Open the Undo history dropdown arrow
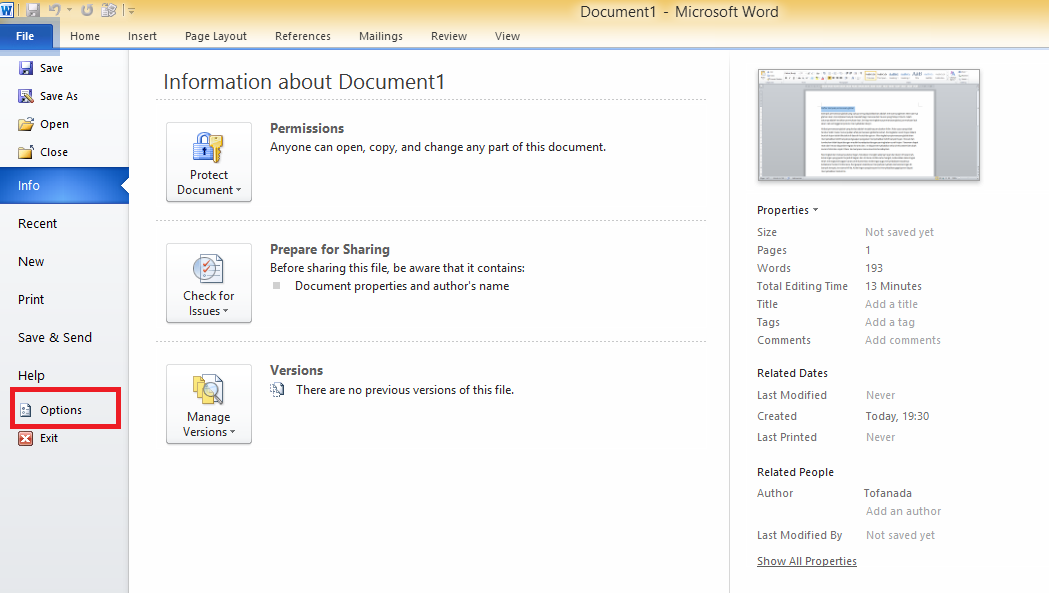This screenshot has width=1049, height=593. (x=70, y=11)
